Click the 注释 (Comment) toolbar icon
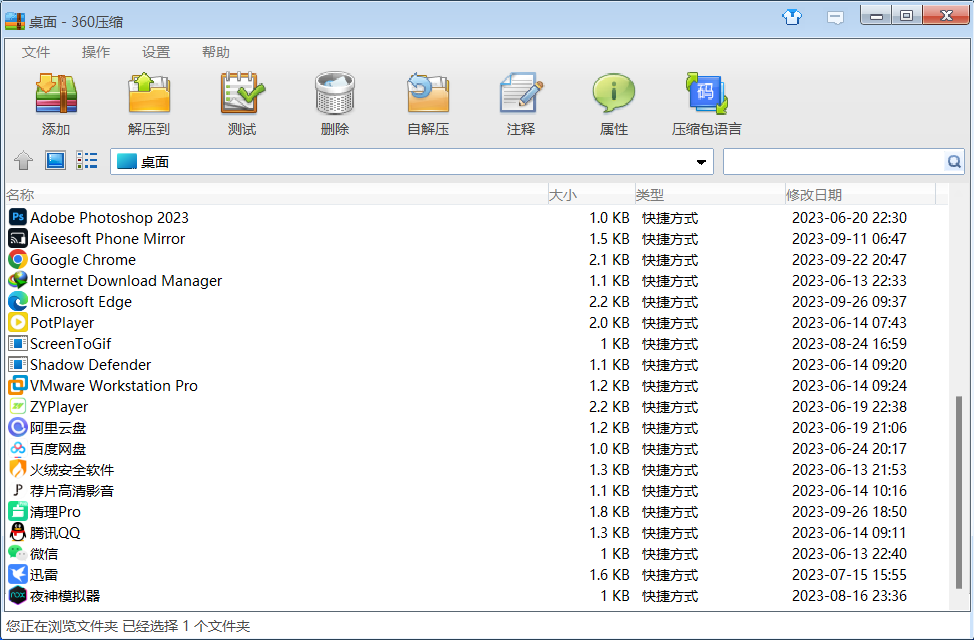 coord(521,94)
